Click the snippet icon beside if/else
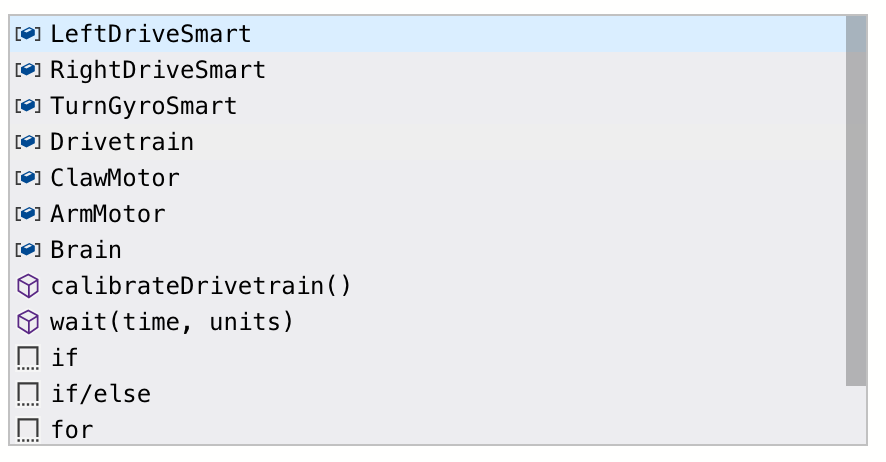 click(28, 394)
